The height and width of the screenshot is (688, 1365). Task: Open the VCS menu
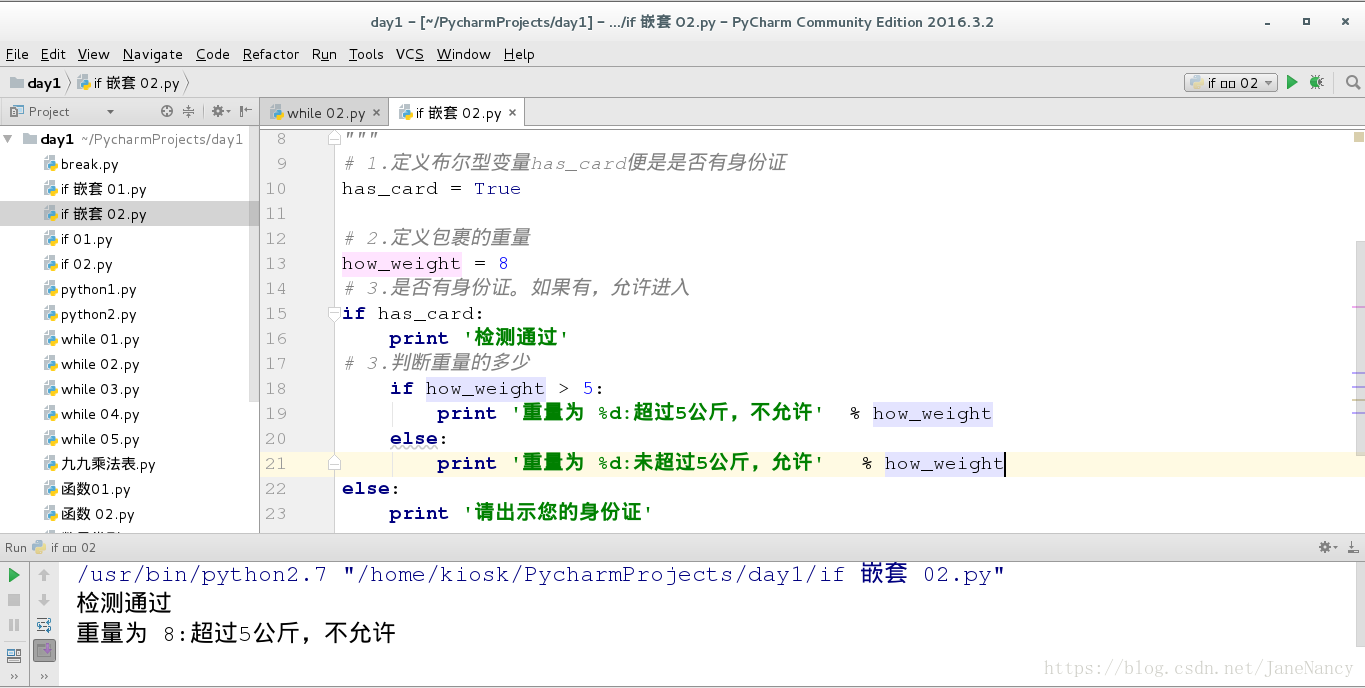[x=410, y=54]
